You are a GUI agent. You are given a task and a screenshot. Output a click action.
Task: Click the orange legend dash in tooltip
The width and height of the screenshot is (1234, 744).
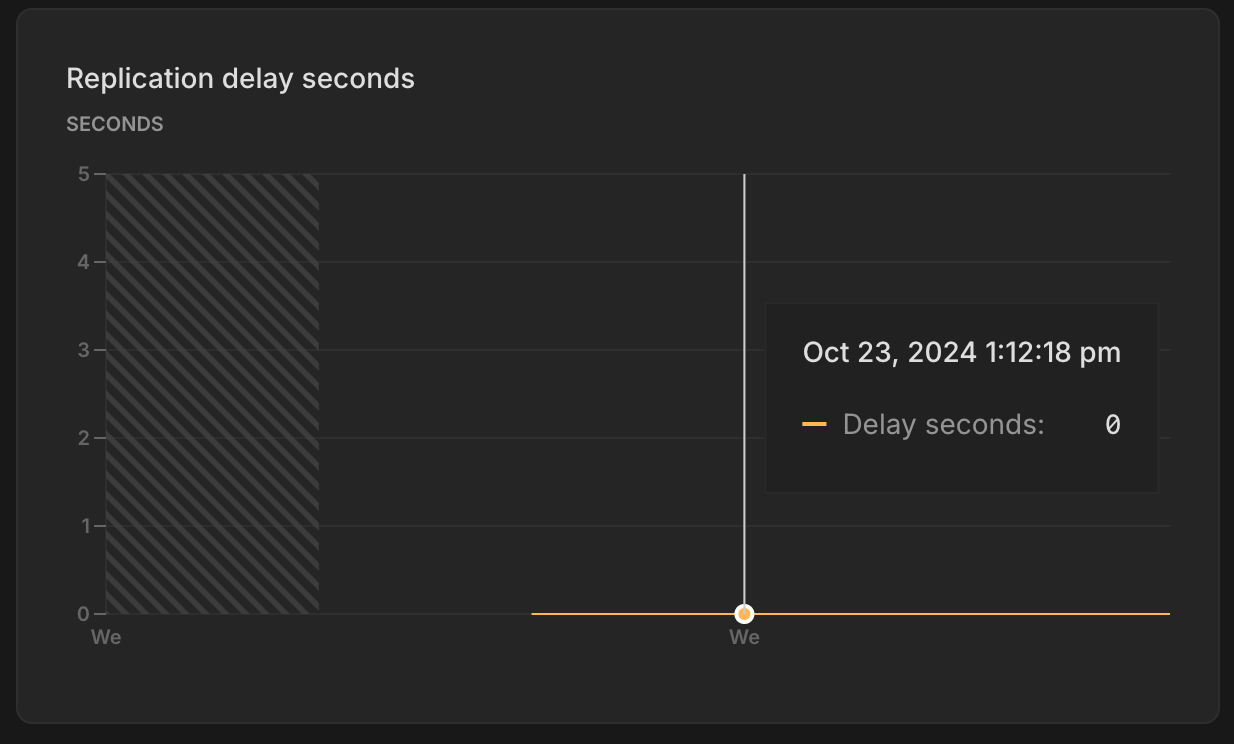tap(814, 424)
